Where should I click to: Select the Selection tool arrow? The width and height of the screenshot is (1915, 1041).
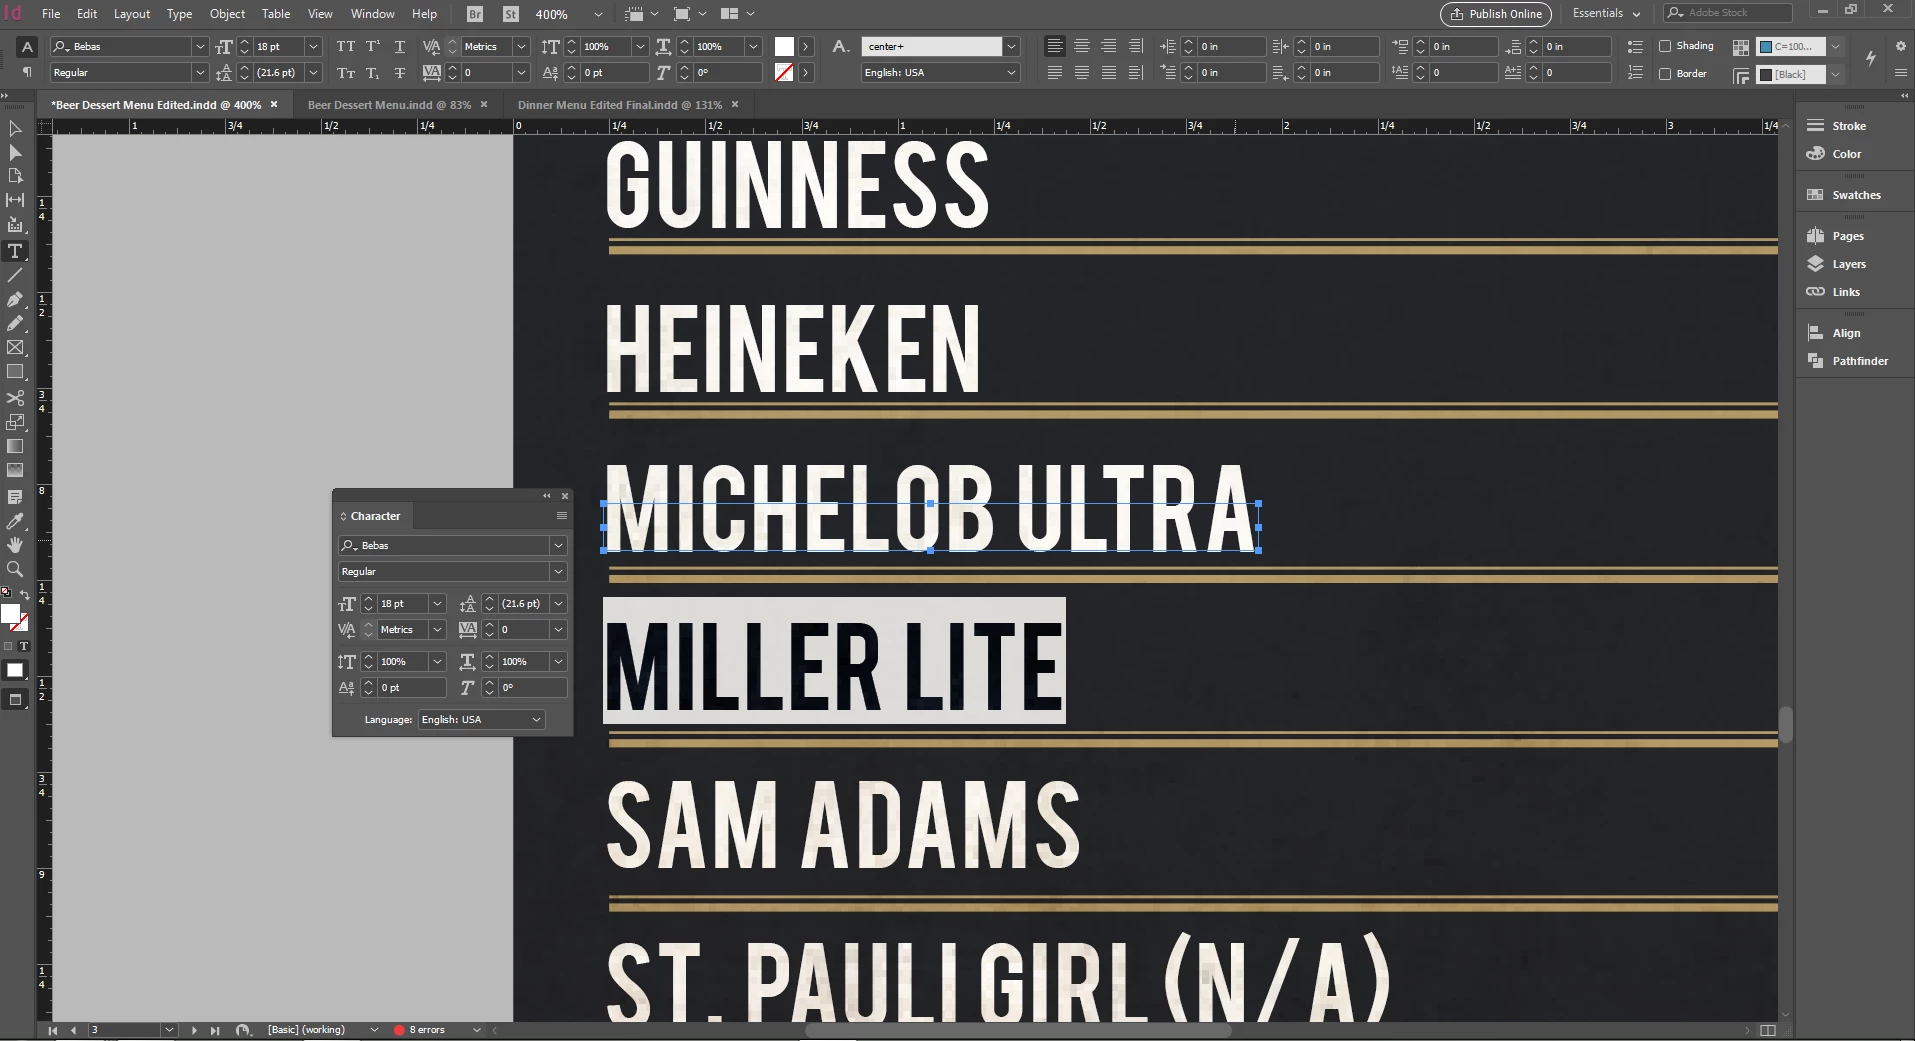(x=15, y=129)
